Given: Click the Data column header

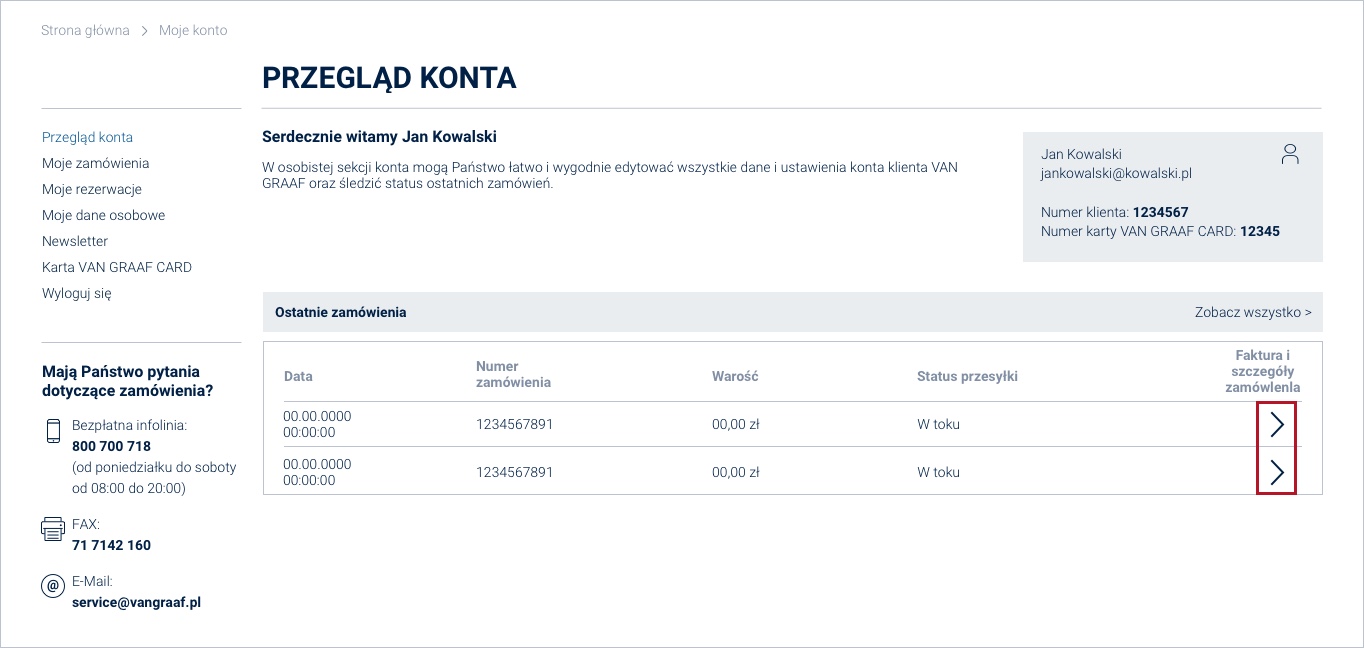Looking at the screenshot, I should point(298,376).
